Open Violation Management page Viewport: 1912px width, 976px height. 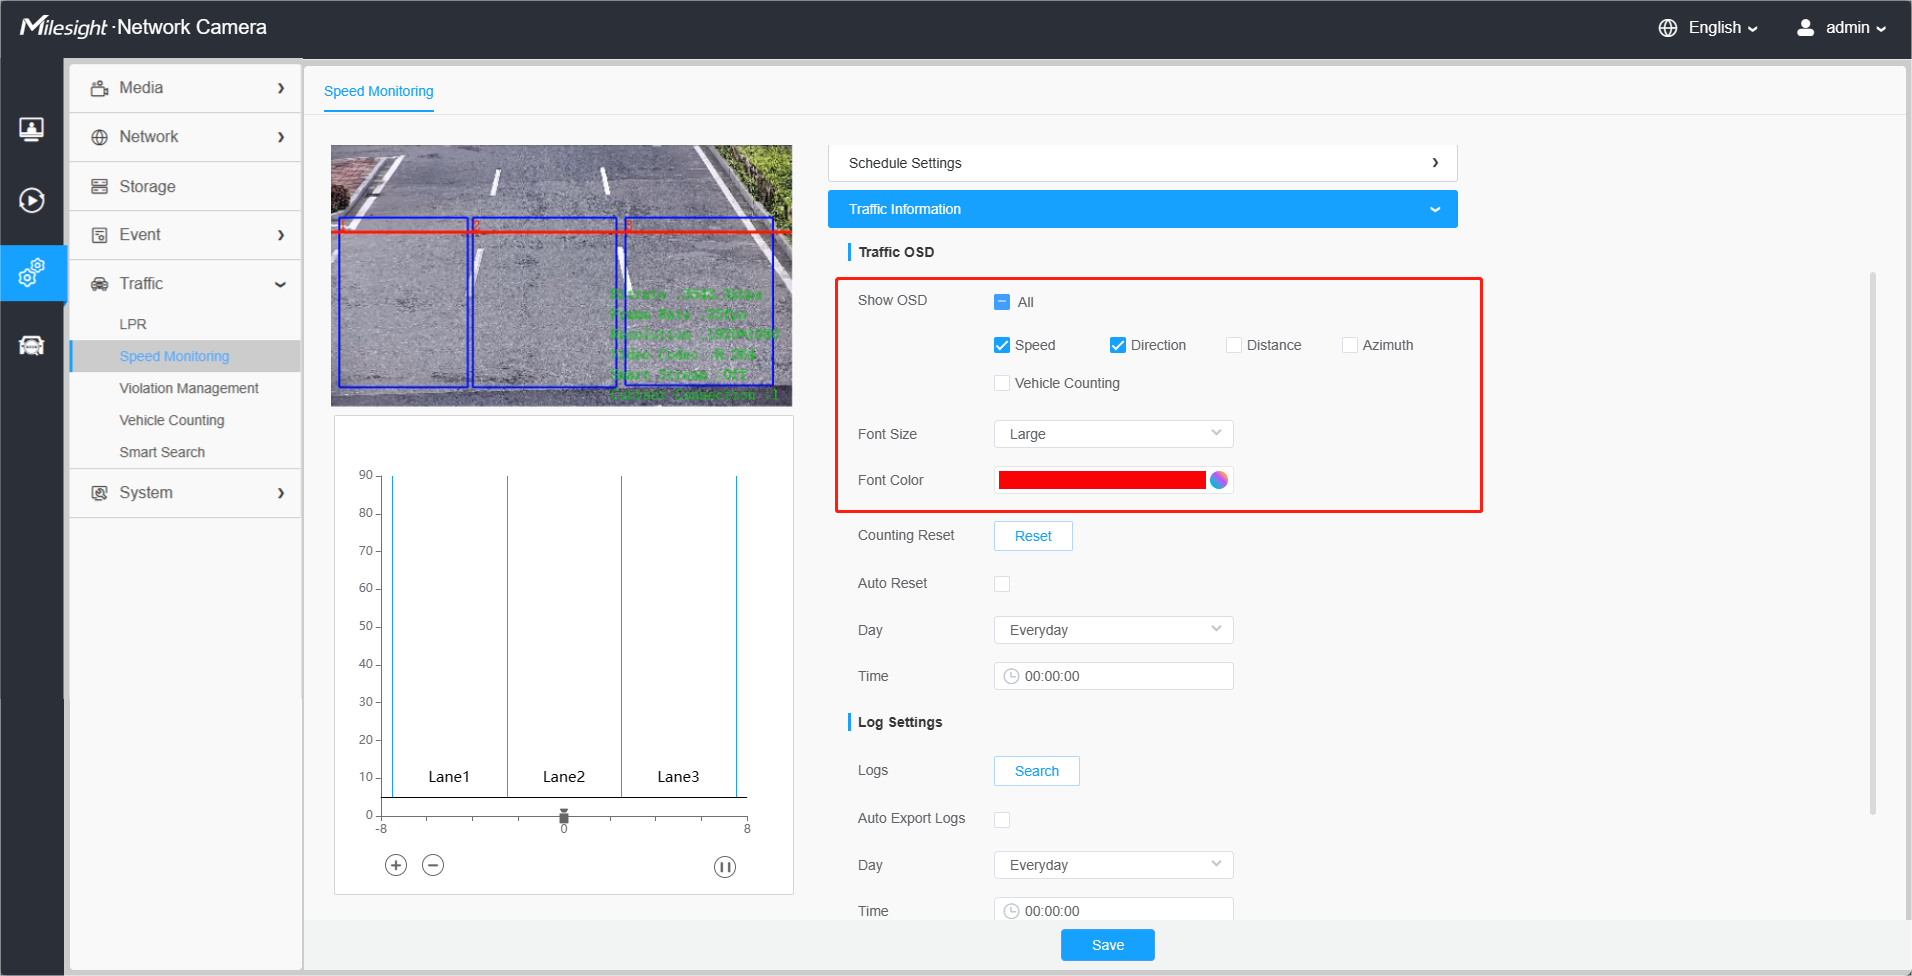click(189, 388)
